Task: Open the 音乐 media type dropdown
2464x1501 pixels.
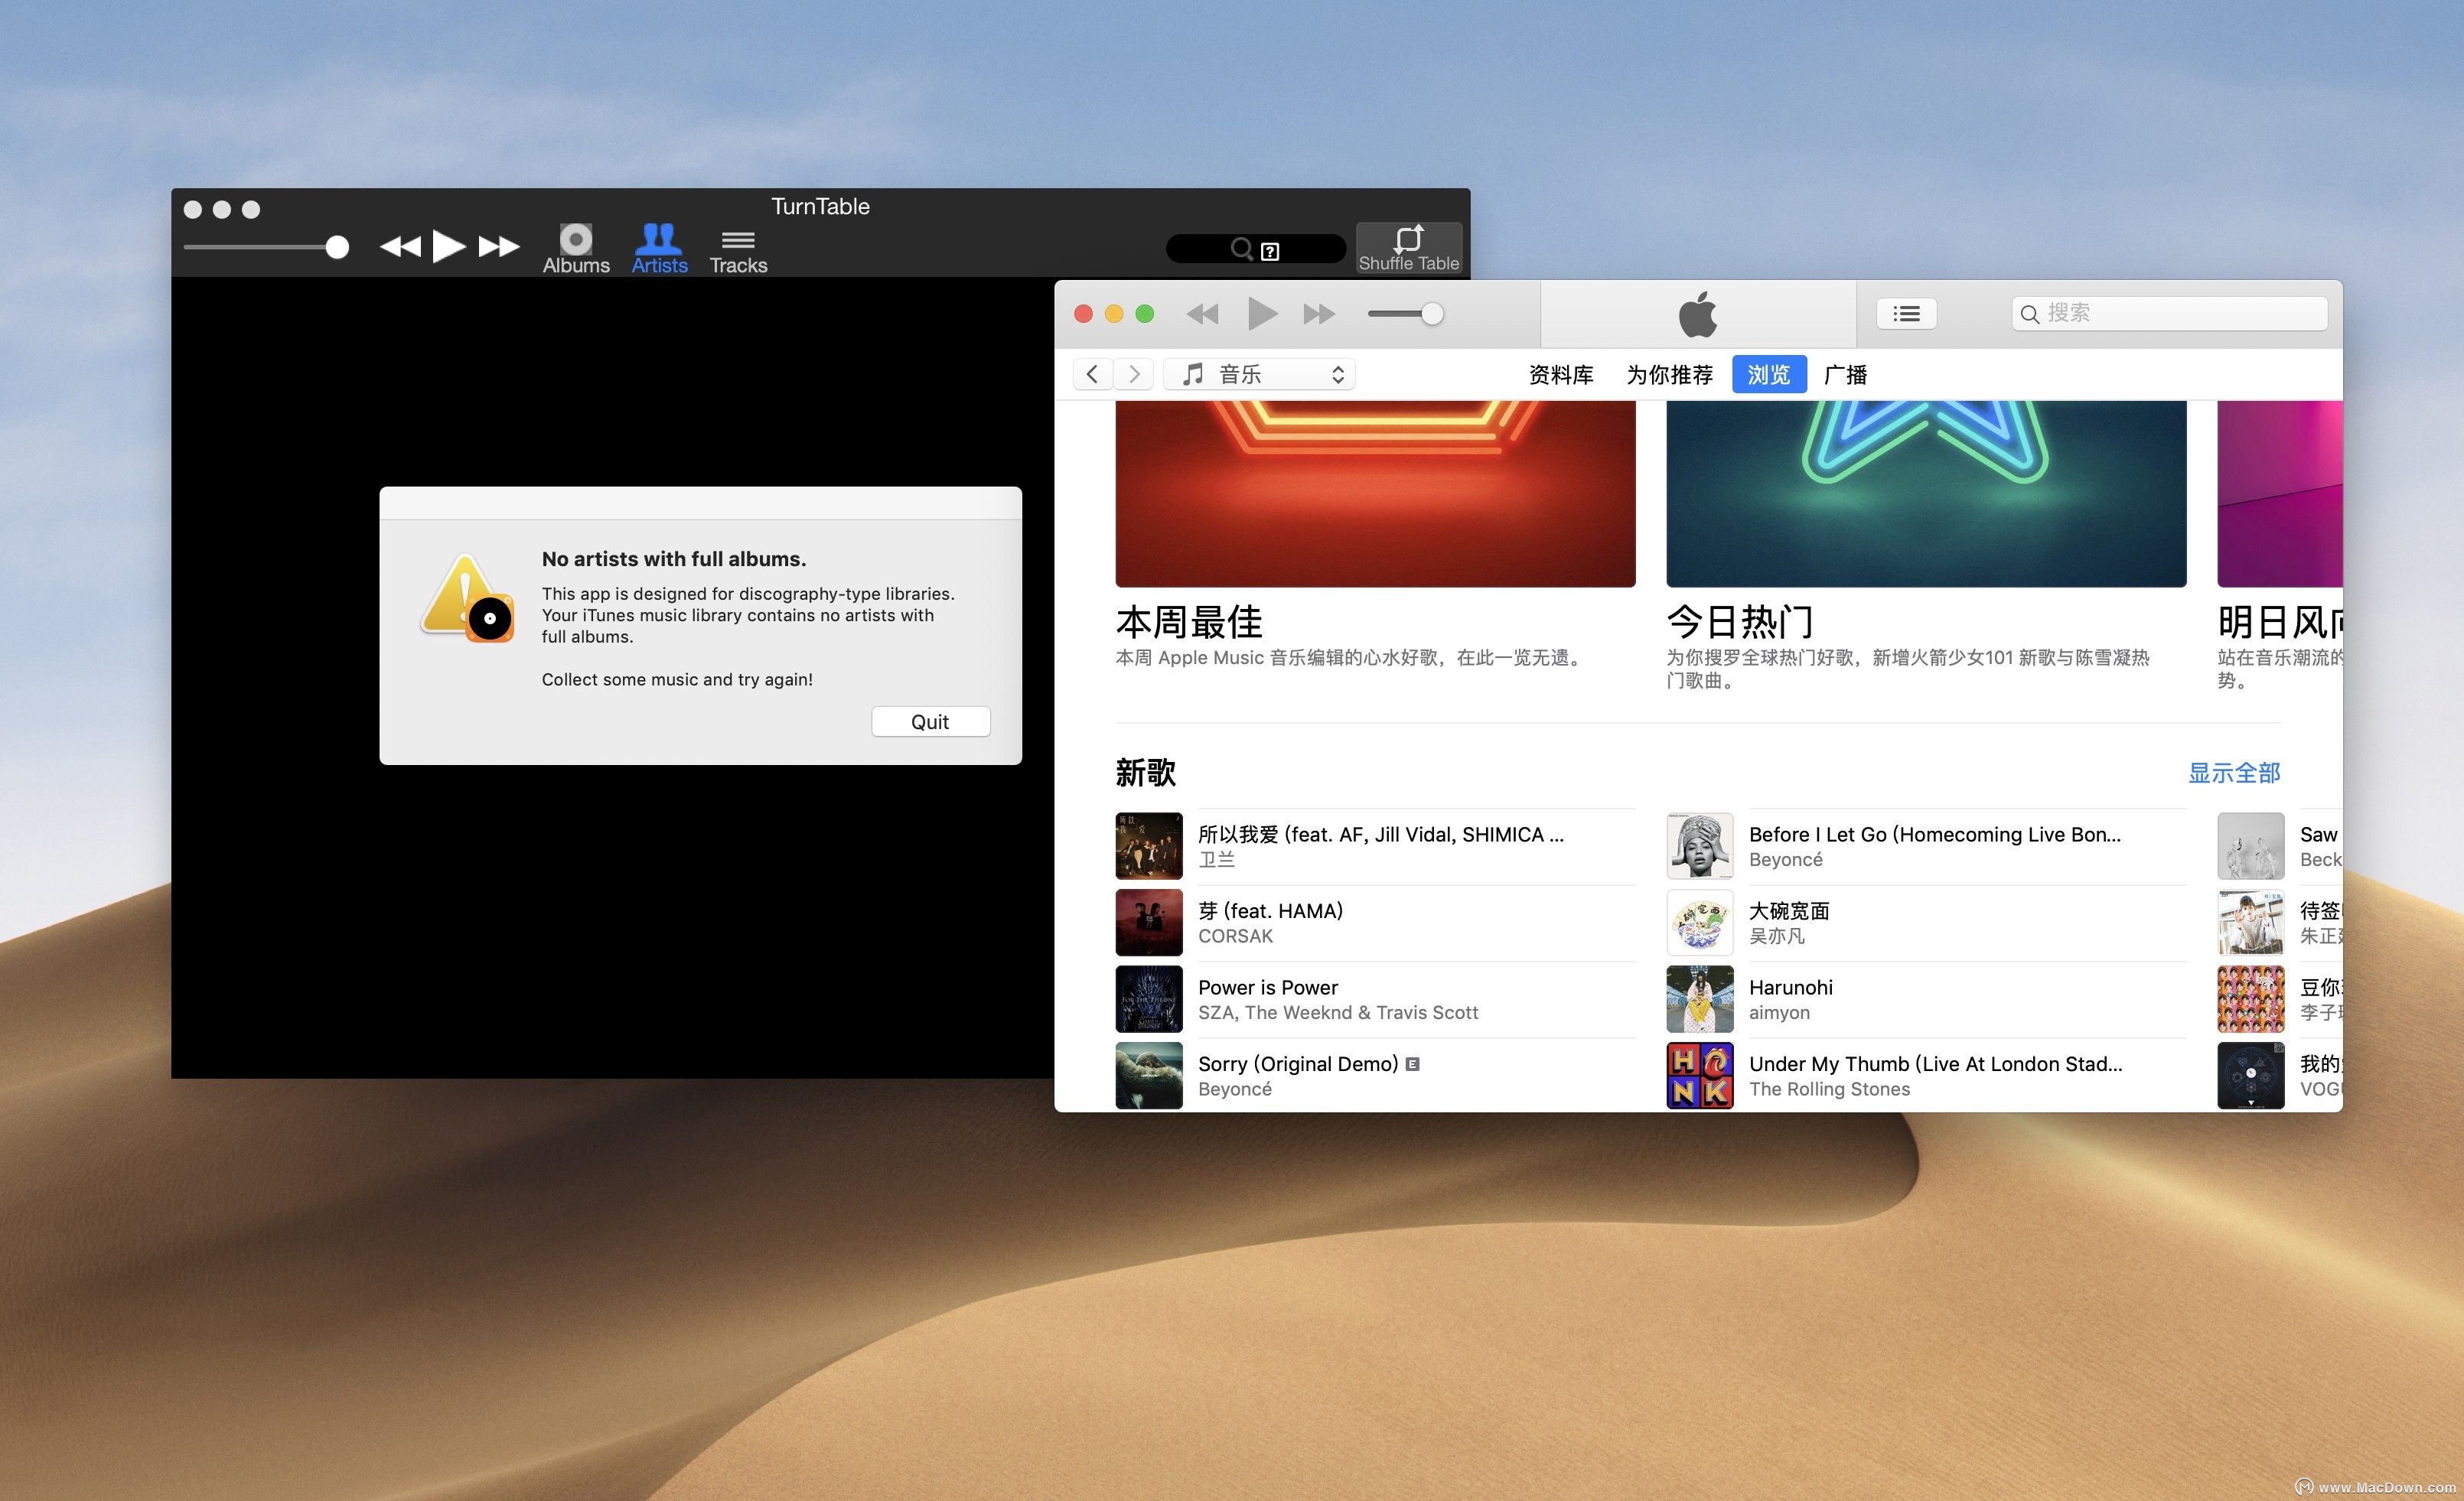Action: 1260,374
